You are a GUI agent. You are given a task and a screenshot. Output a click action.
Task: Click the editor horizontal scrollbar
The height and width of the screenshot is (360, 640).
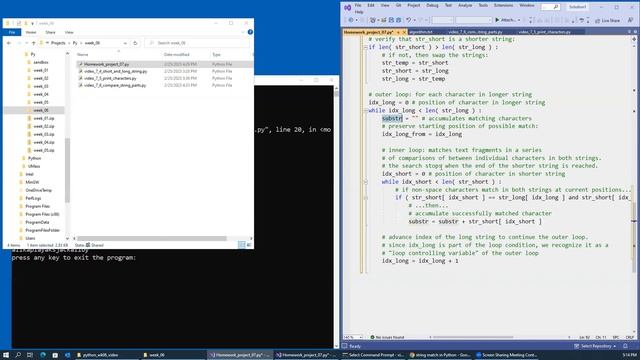(473, 337)
